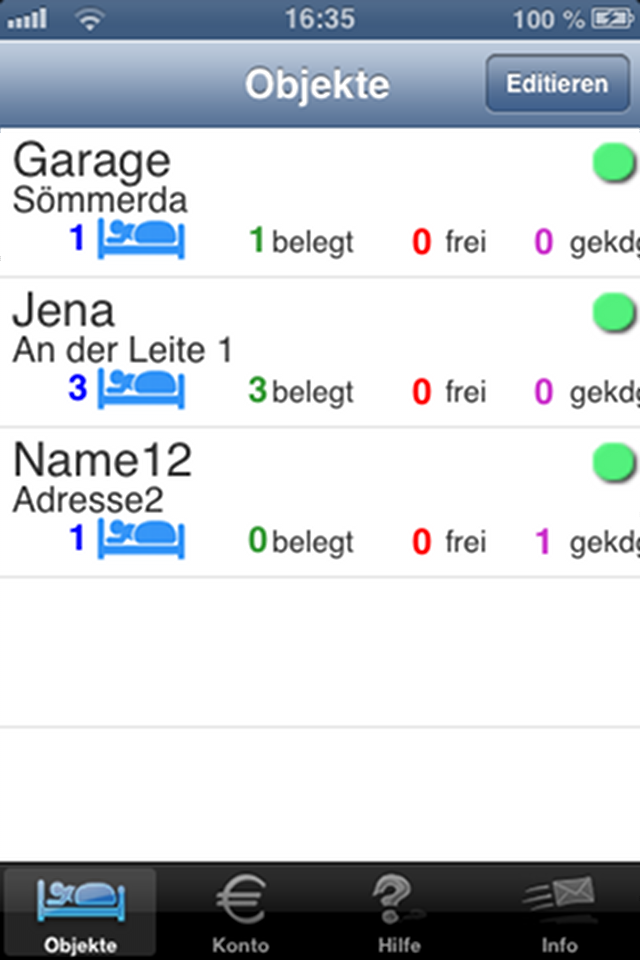
Task: Open the Hilfe question mark tab
Action: pyautogui.click(x=399, y=912)
